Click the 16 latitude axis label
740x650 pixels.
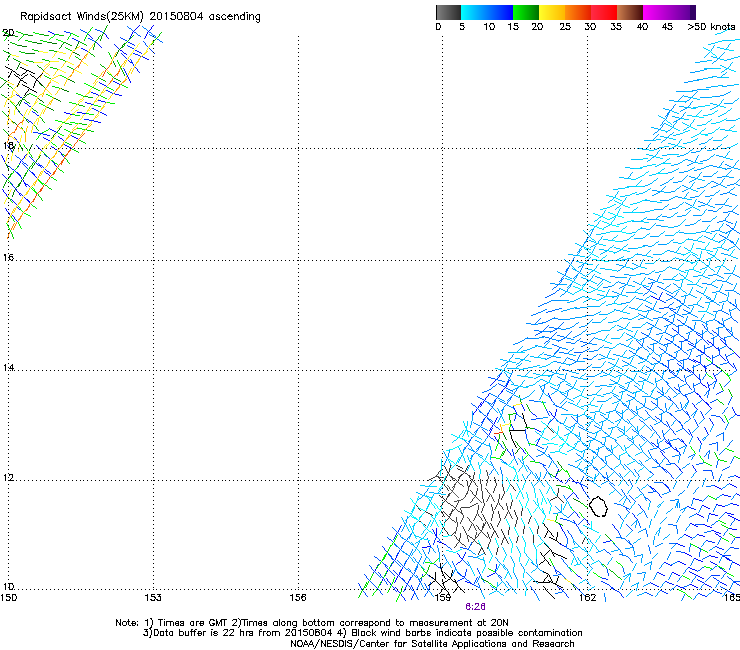(8, 257)
